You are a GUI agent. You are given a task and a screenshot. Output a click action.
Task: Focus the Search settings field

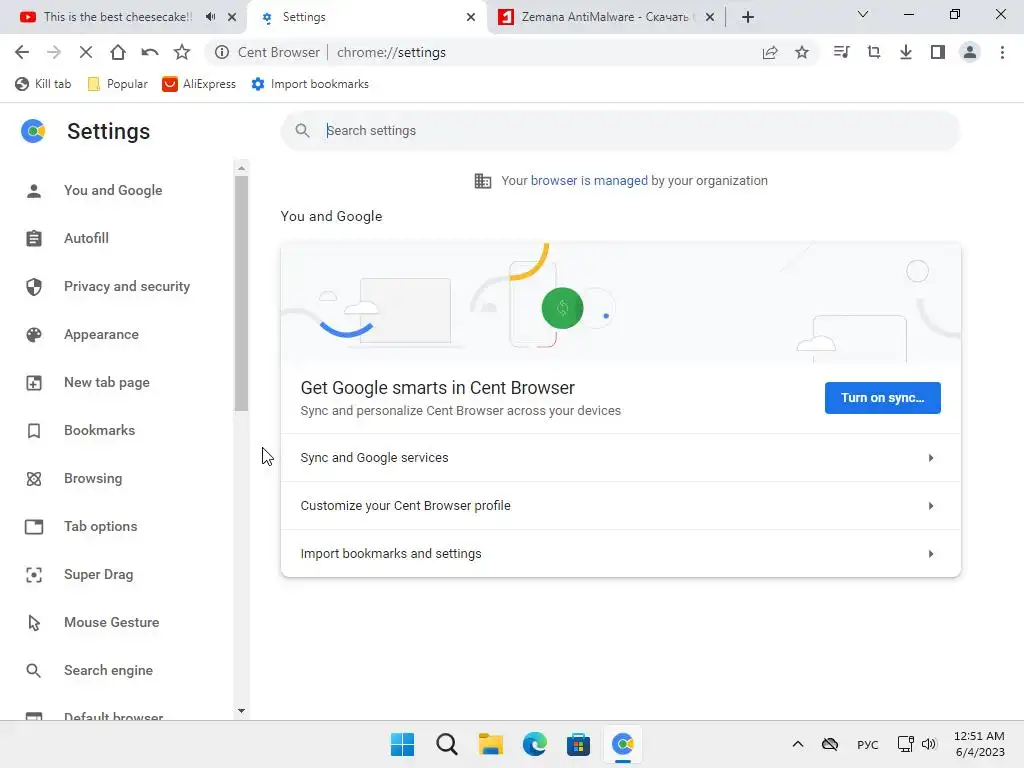[x=620, y=131]
